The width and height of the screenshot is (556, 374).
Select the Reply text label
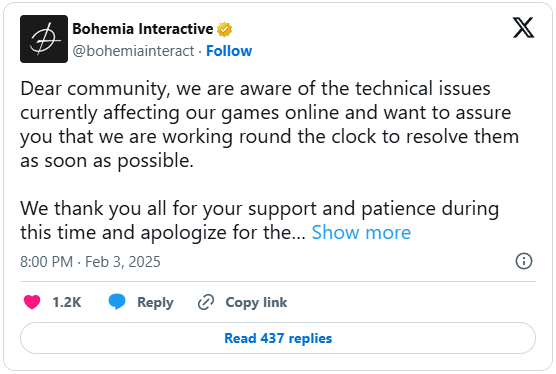155,303
